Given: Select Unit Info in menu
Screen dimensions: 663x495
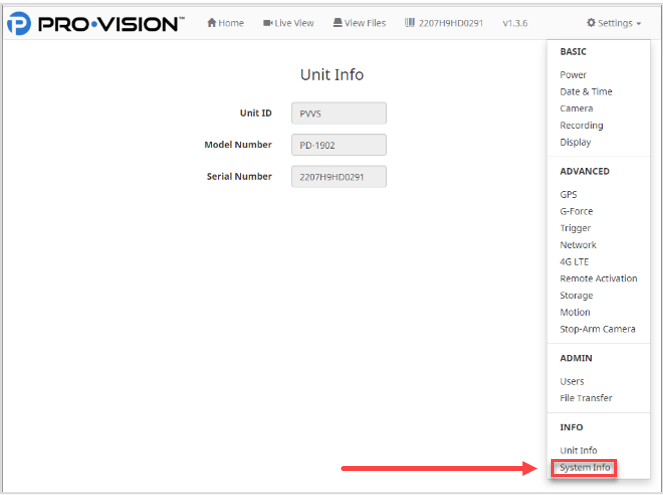Looking at the screenshot, I should click(578, 451).
